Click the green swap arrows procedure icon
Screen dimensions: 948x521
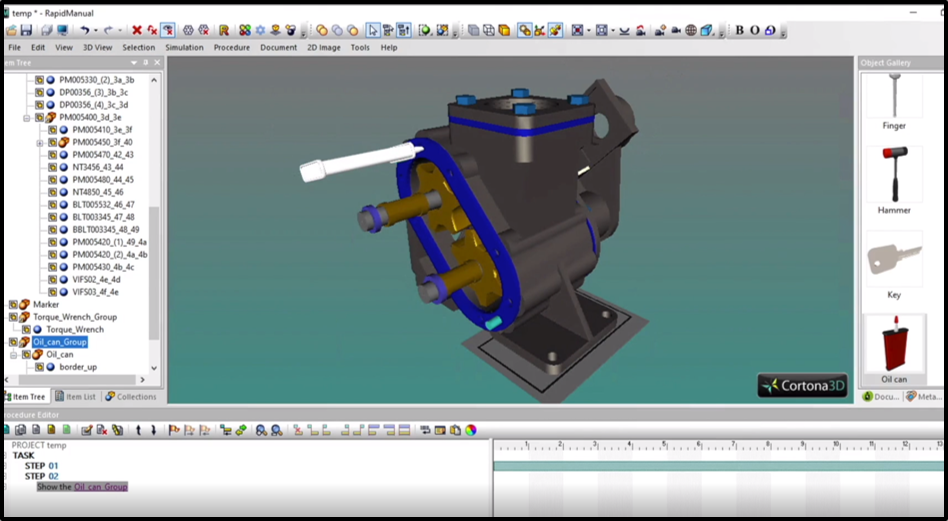[x=241, y=430]
